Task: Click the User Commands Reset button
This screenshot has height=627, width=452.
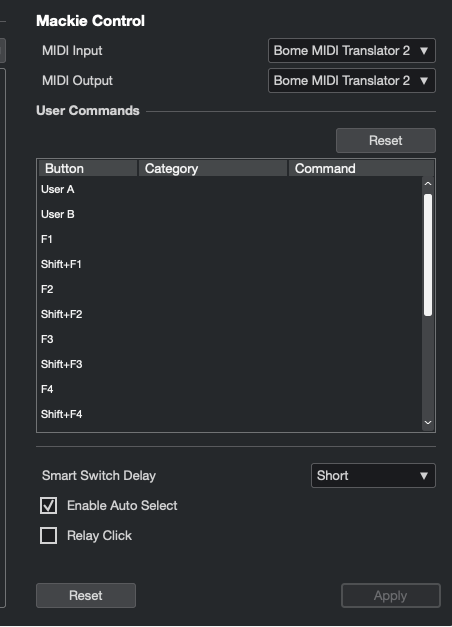Action: [386, 140]
